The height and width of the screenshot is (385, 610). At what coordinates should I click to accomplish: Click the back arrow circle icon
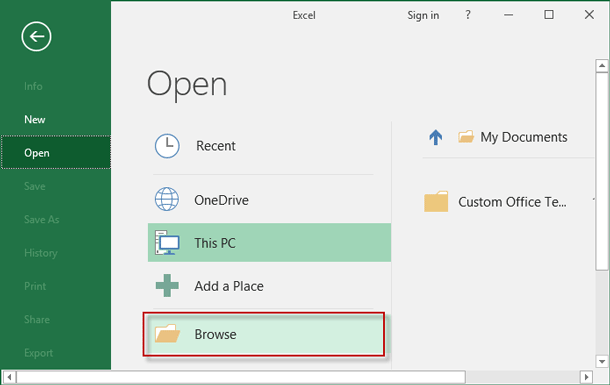pyautogui.click(x=36, y=37)
